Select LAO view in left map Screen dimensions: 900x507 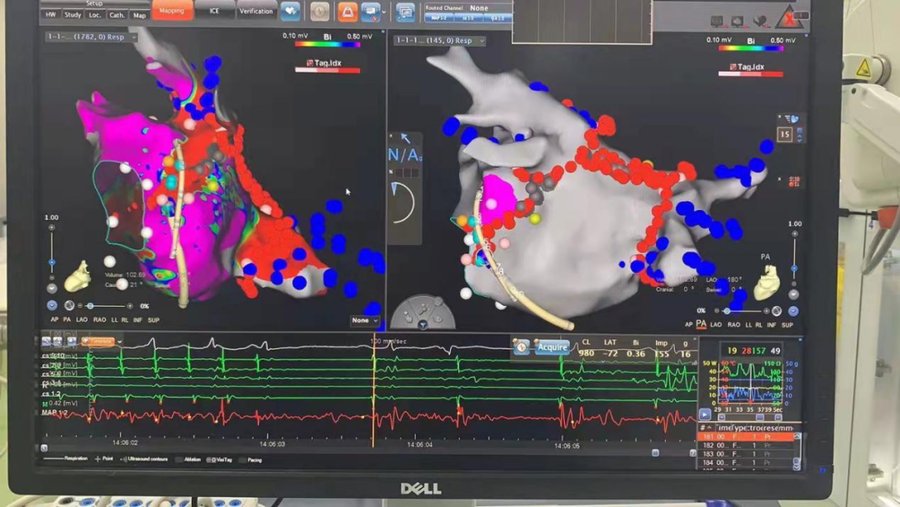coord(83,319)
